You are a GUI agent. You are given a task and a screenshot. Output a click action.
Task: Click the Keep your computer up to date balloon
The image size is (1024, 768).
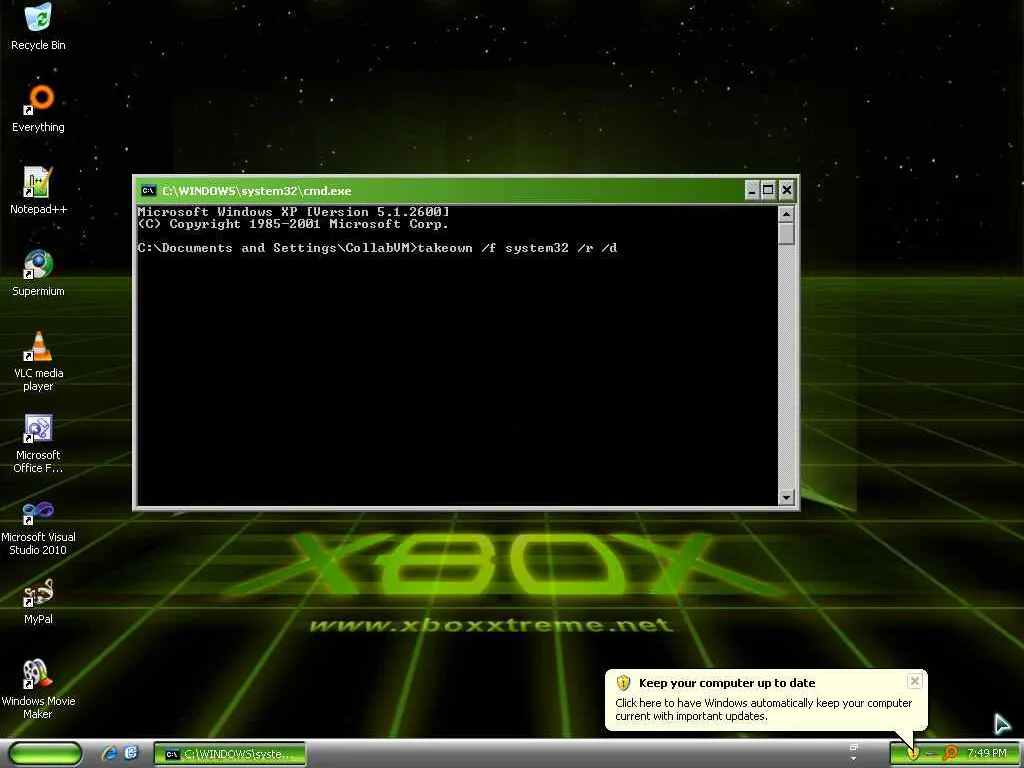click(x=766, y=700)
